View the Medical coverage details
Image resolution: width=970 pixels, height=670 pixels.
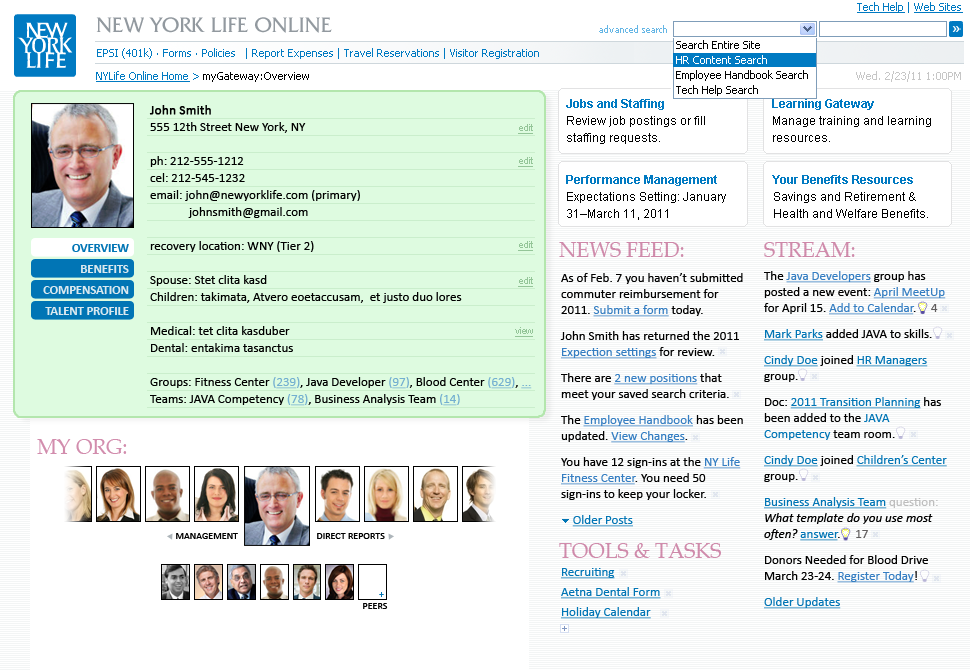pyautogui.click(x=524, y=331)
